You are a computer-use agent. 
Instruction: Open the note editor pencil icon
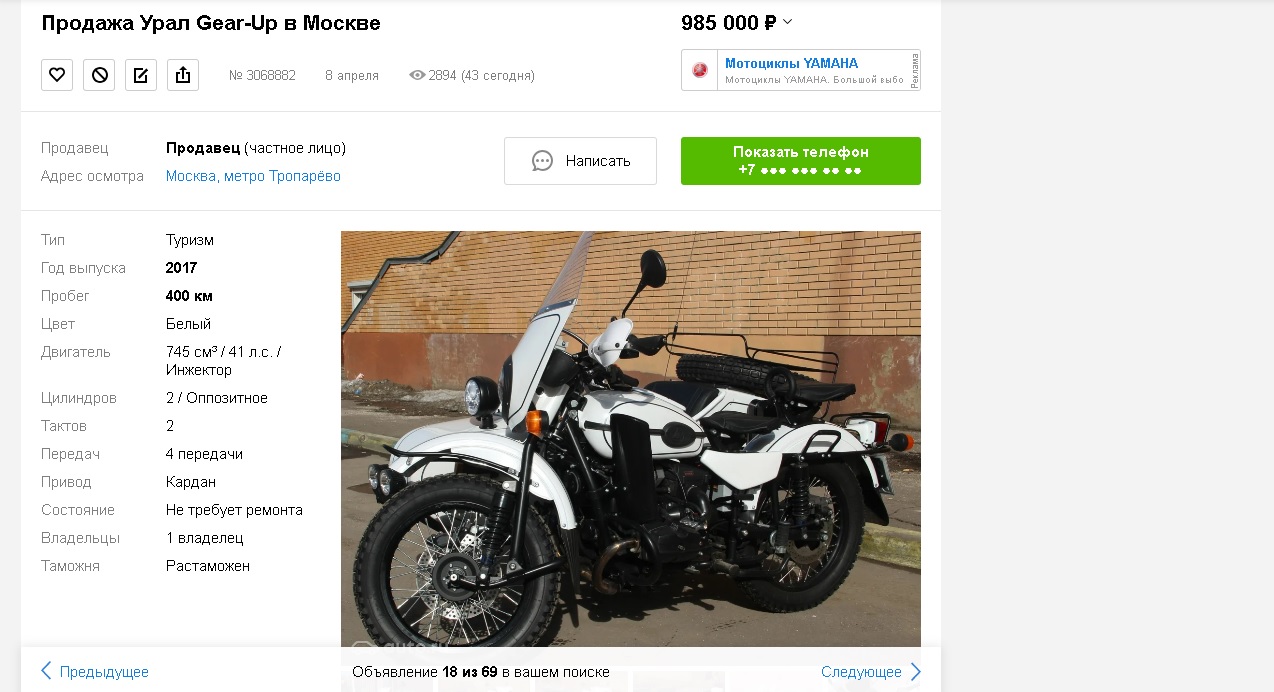141,75
